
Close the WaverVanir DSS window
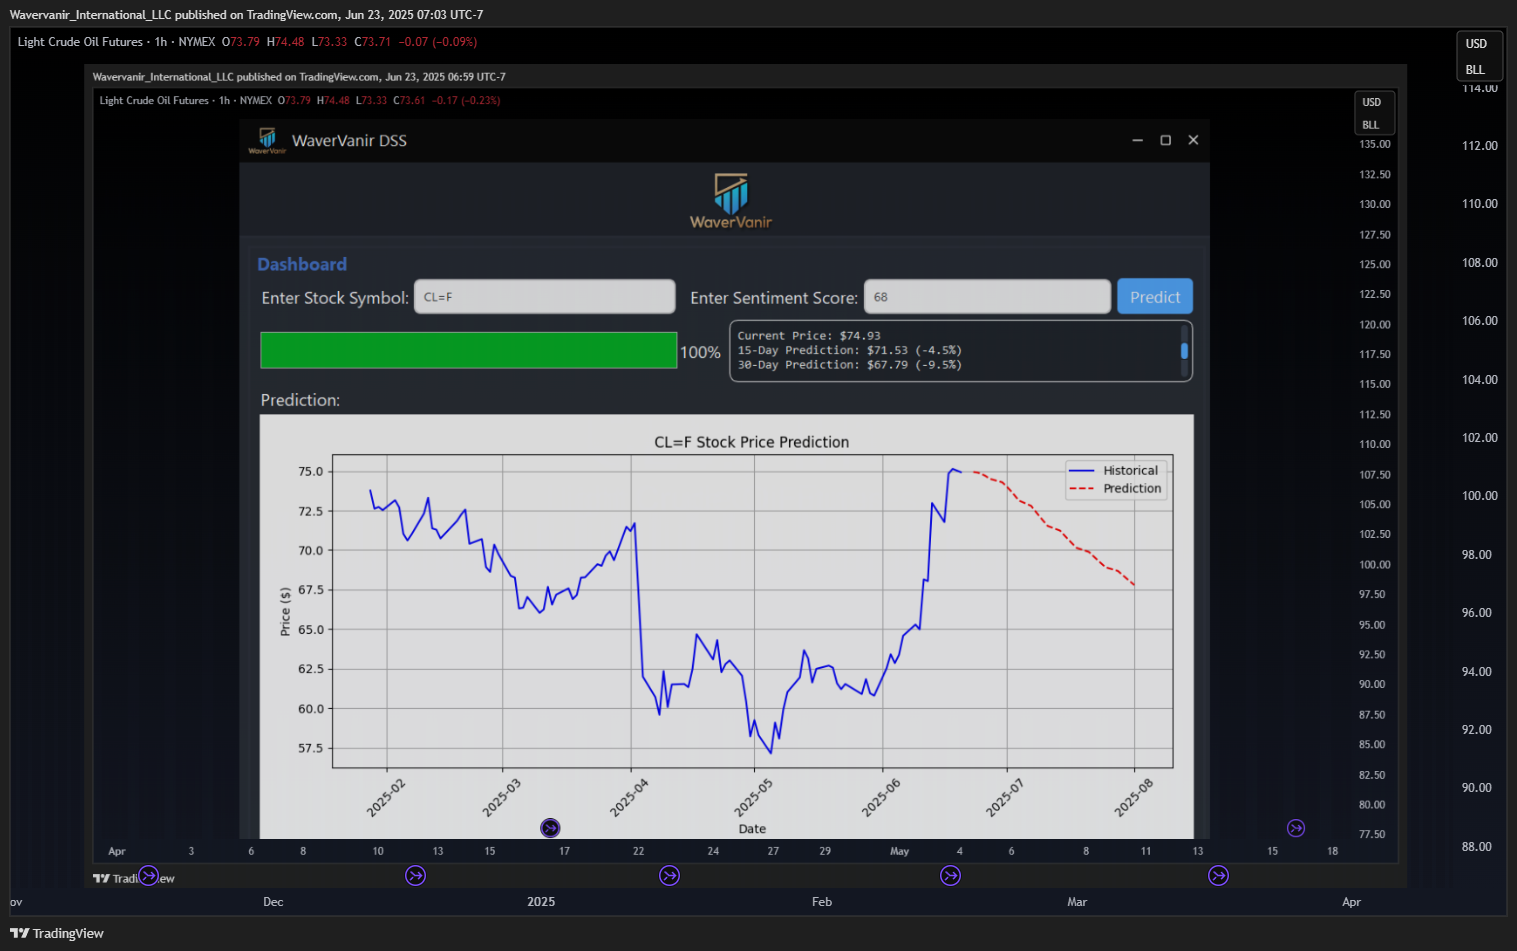(x=1193, y=140)
